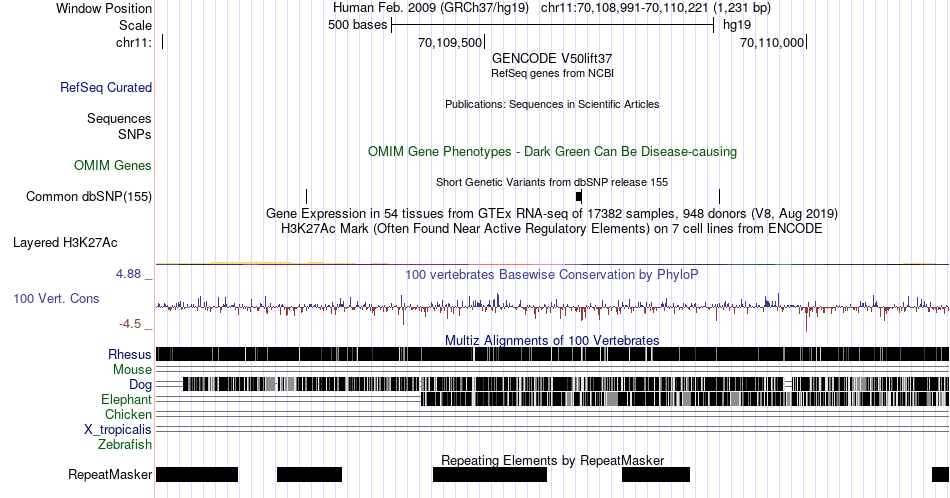The height and width of the screenshot is (498, 950).
Task: Click the hg19 label beside scale bar
Action: [x=737, y=25]
